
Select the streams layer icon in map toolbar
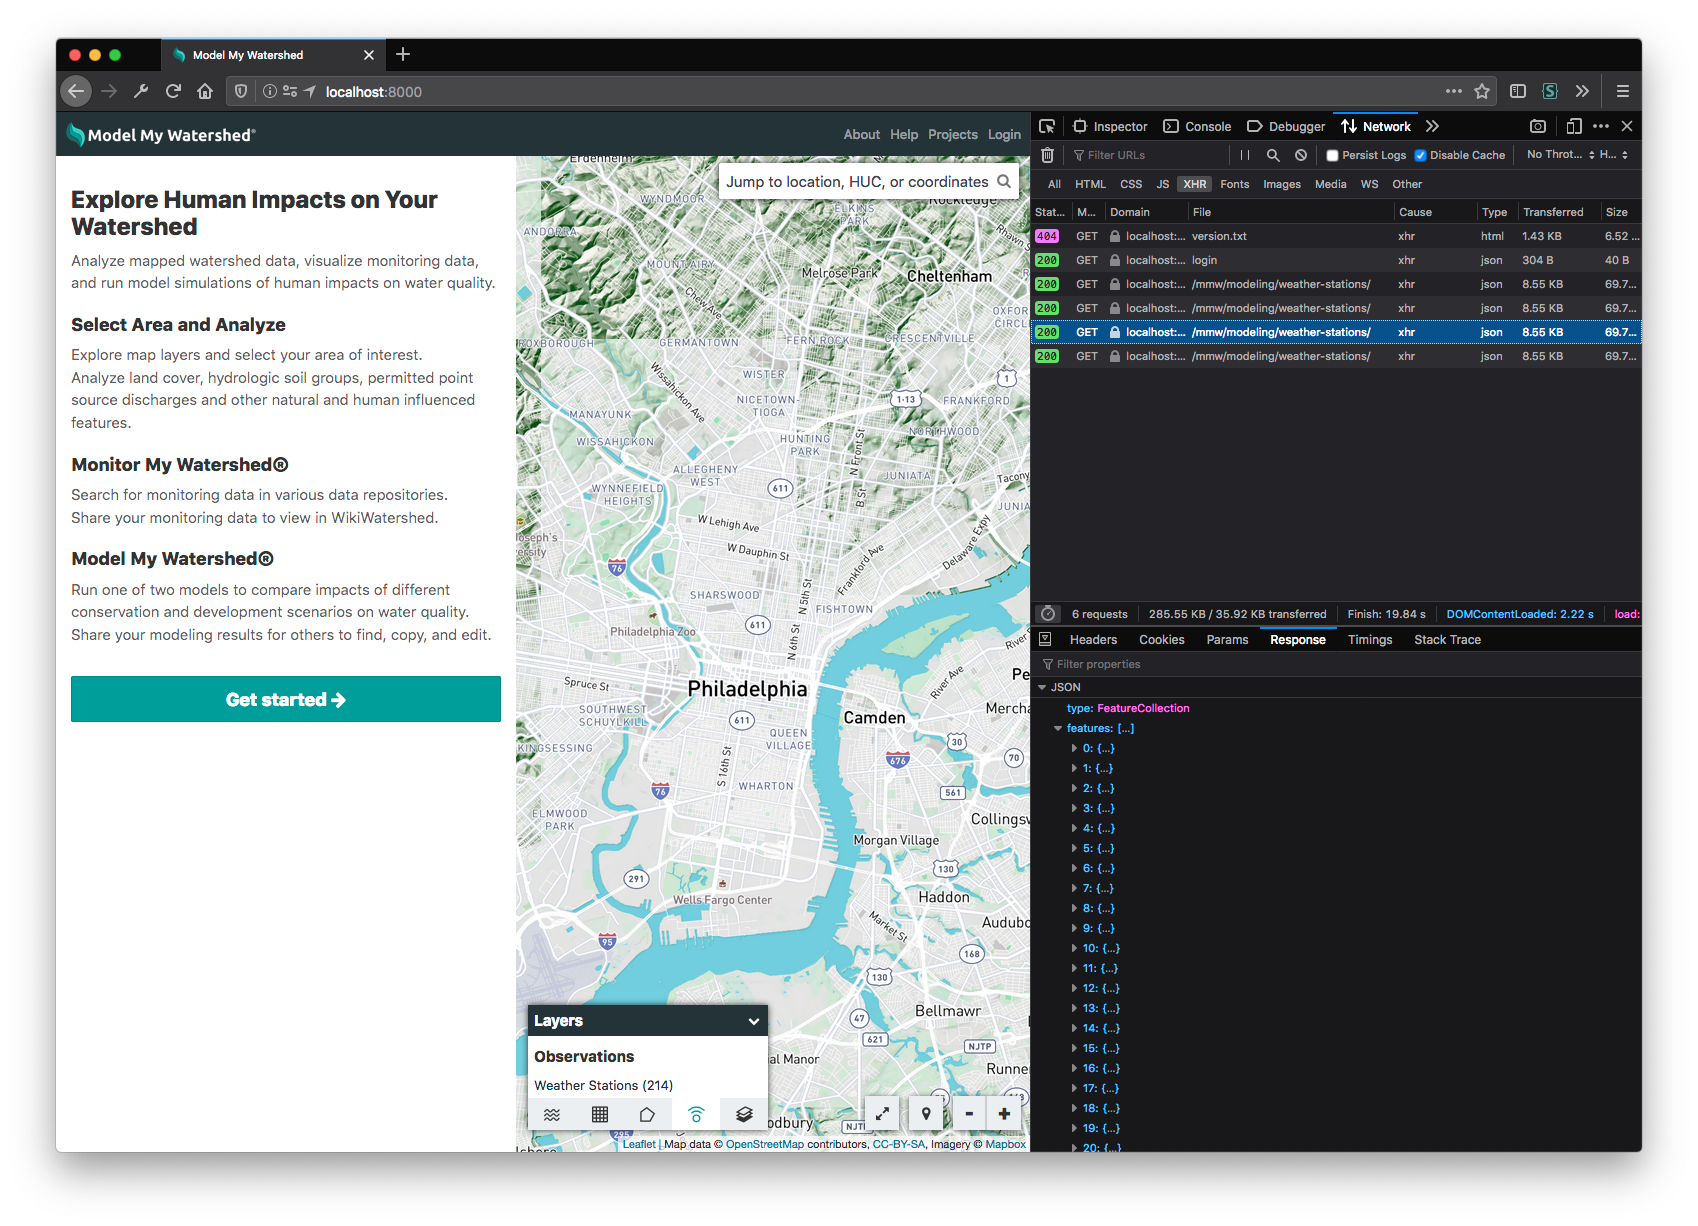[552, 1114]
